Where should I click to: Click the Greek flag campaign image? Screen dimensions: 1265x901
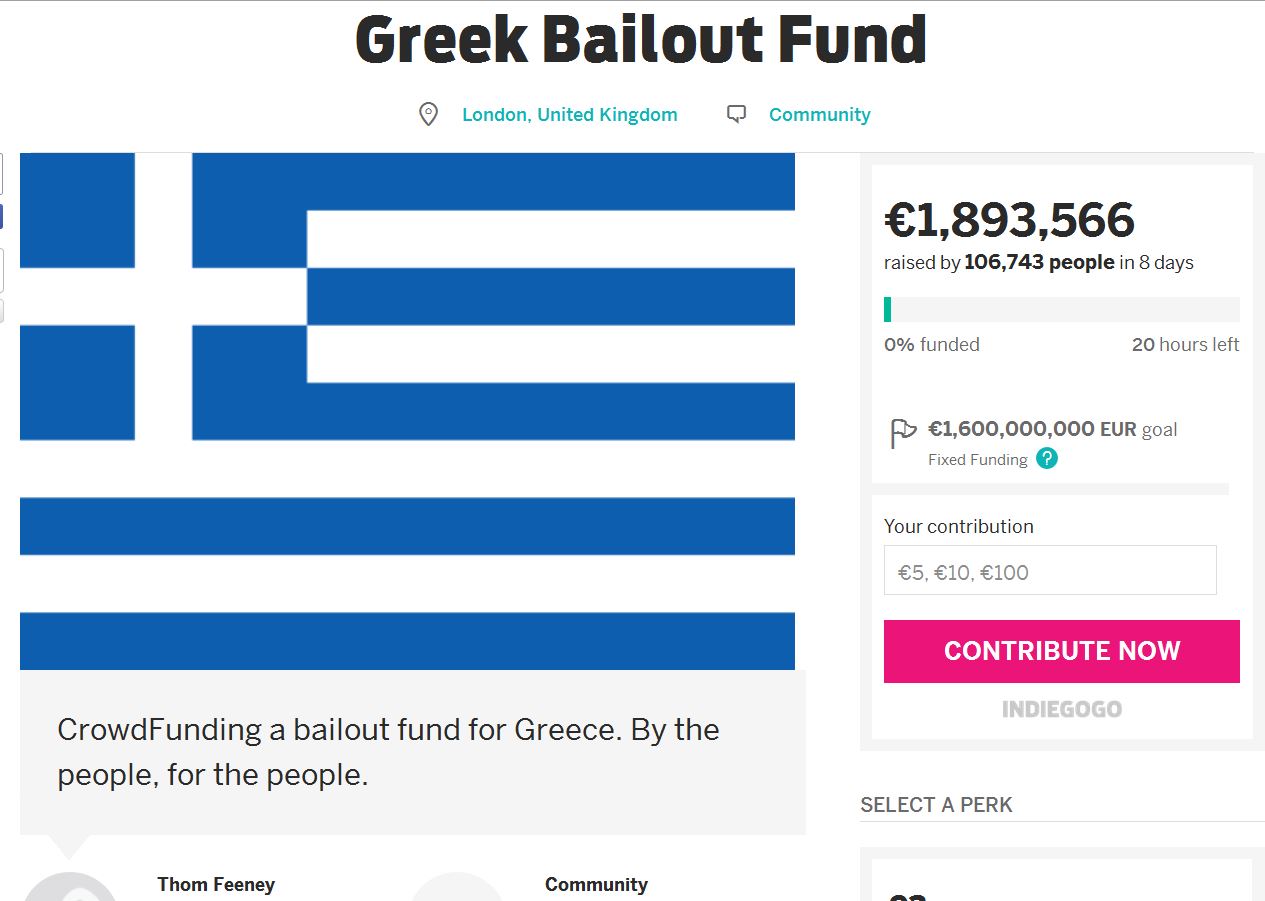[x=407, y=411]
